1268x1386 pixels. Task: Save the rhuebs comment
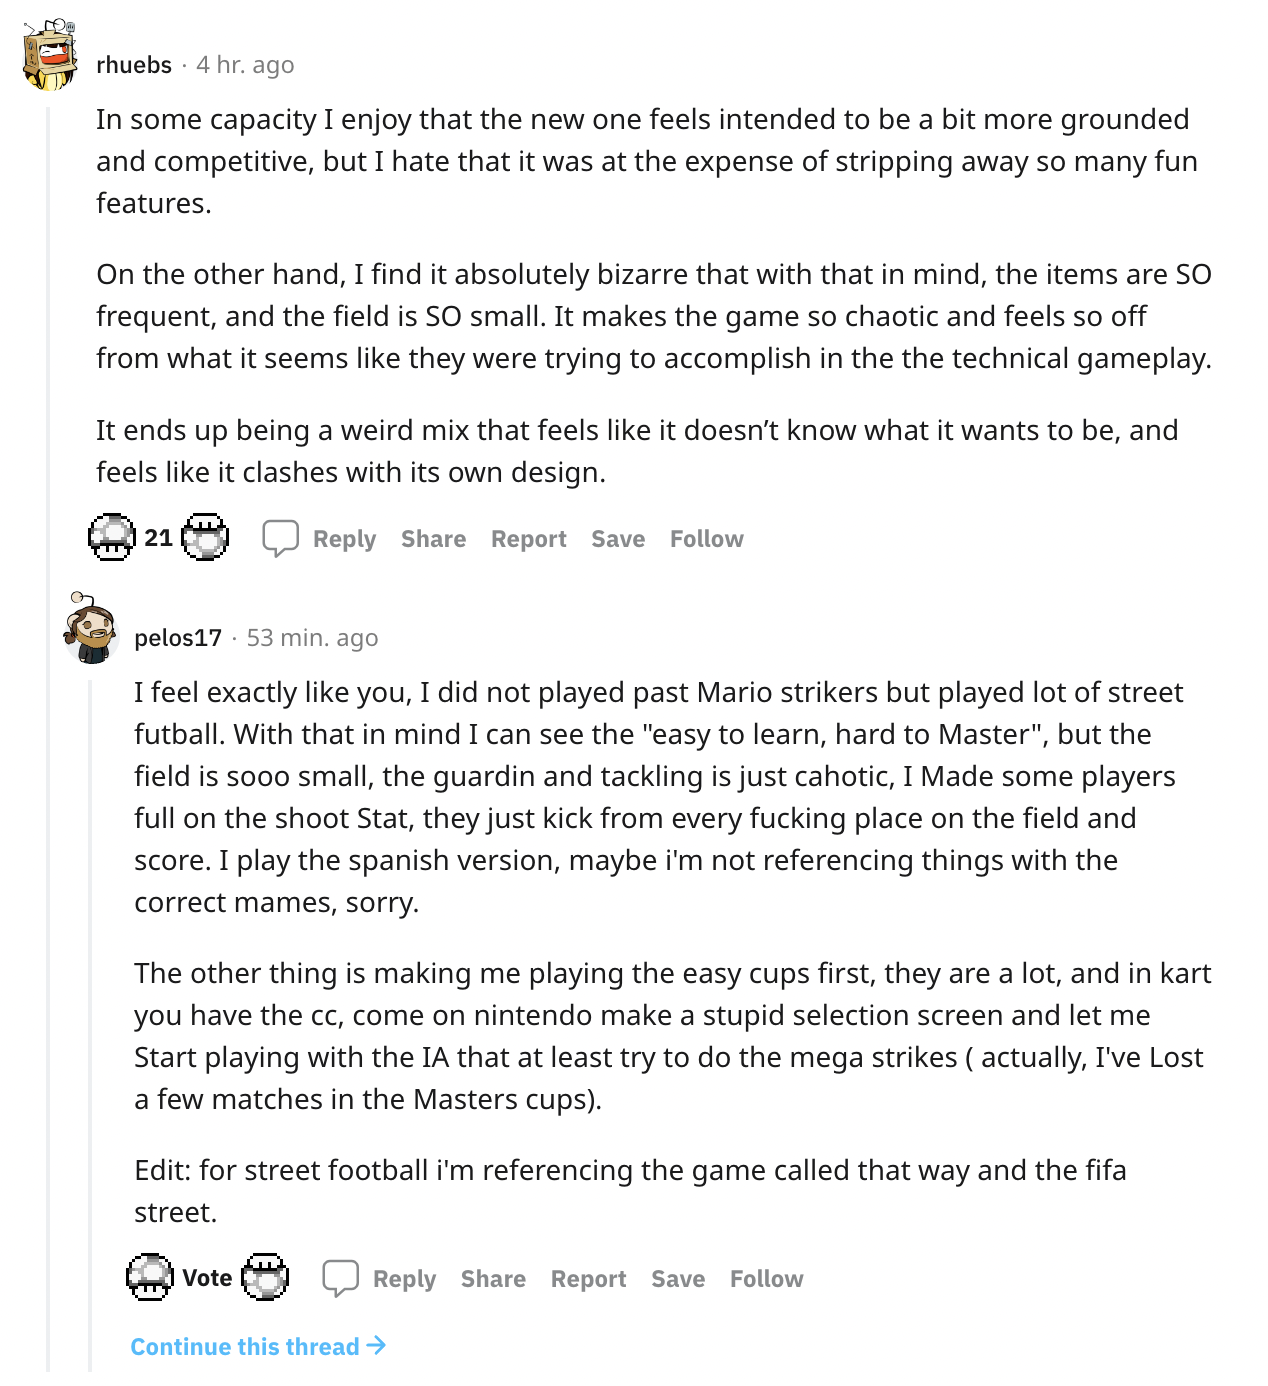[618, 539]
